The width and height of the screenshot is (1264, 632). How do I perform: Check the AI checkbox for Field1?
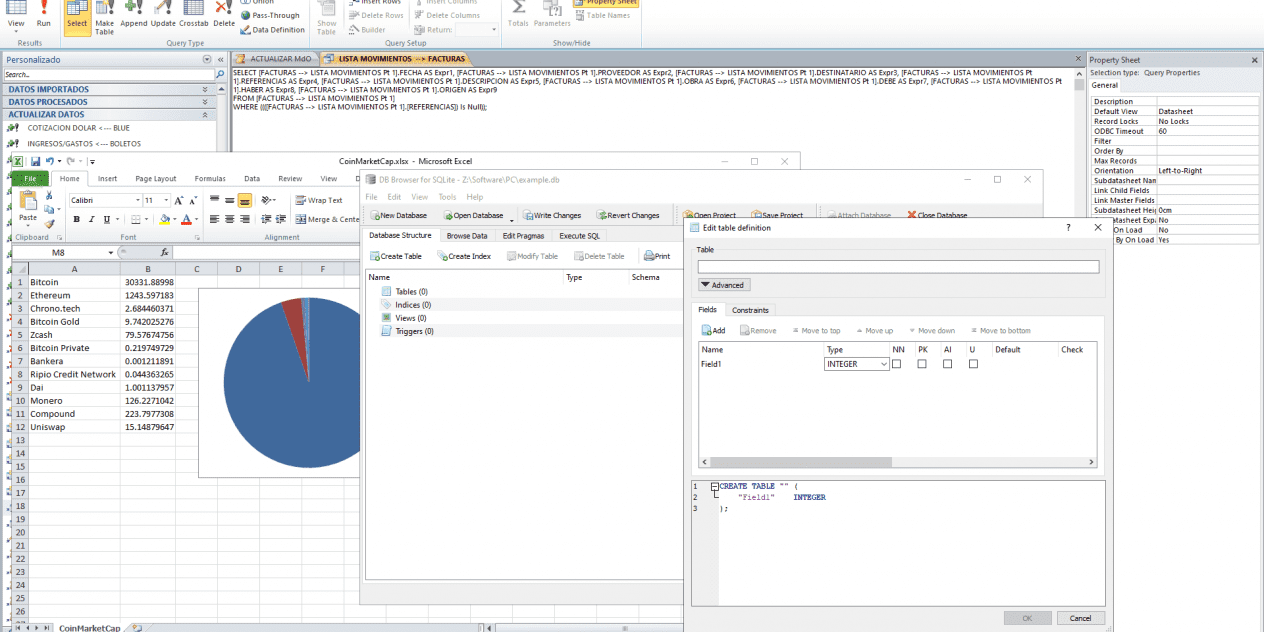coord(947,364)
